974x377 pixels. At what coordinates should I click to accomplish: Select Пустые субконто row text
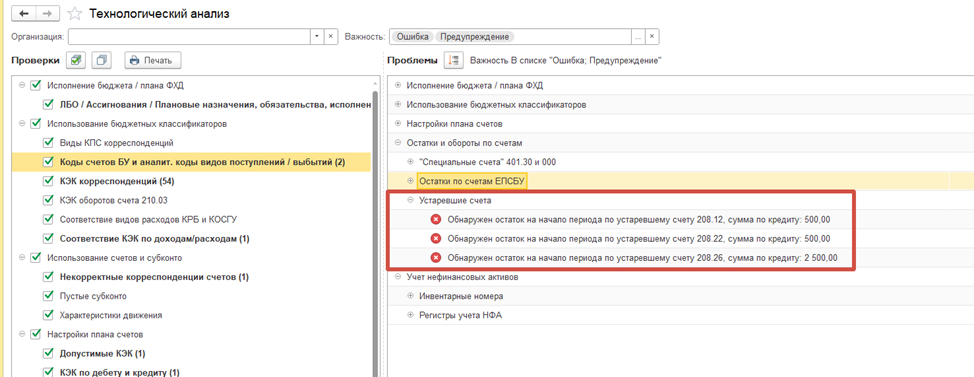coord(93,296)
